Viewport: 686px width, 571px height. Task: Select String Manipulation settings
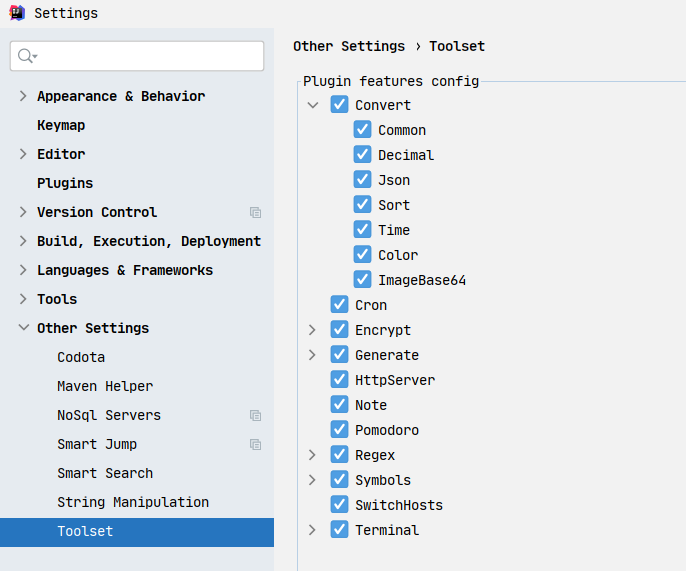coord(133,502)
